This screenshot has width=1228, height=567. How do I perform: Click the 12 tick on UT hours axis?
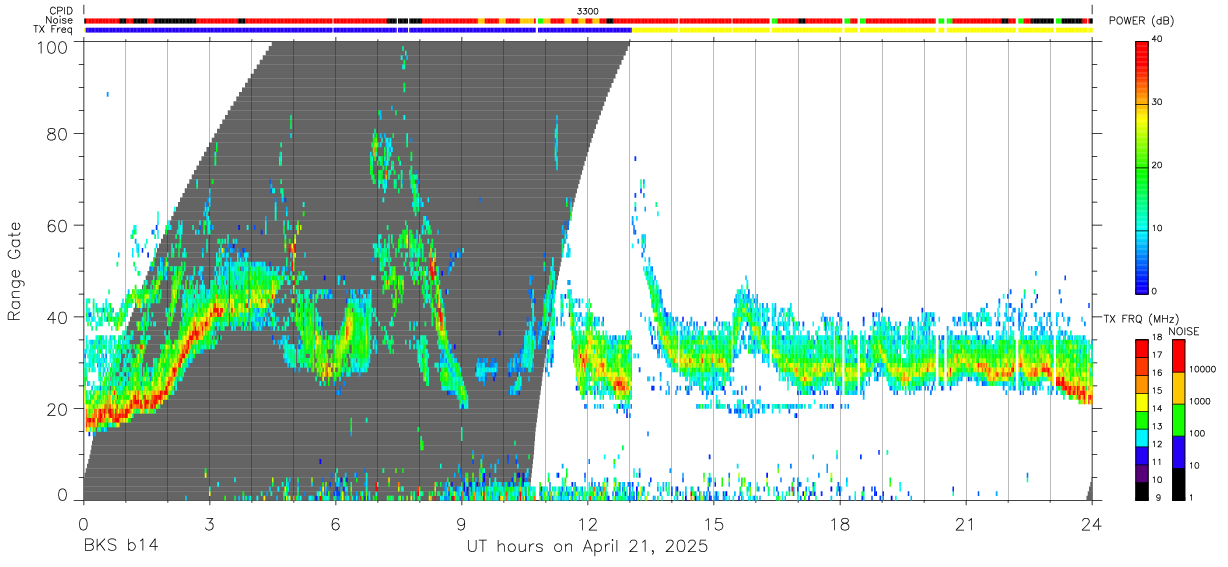pyautogui.click(x=588, y=523)
